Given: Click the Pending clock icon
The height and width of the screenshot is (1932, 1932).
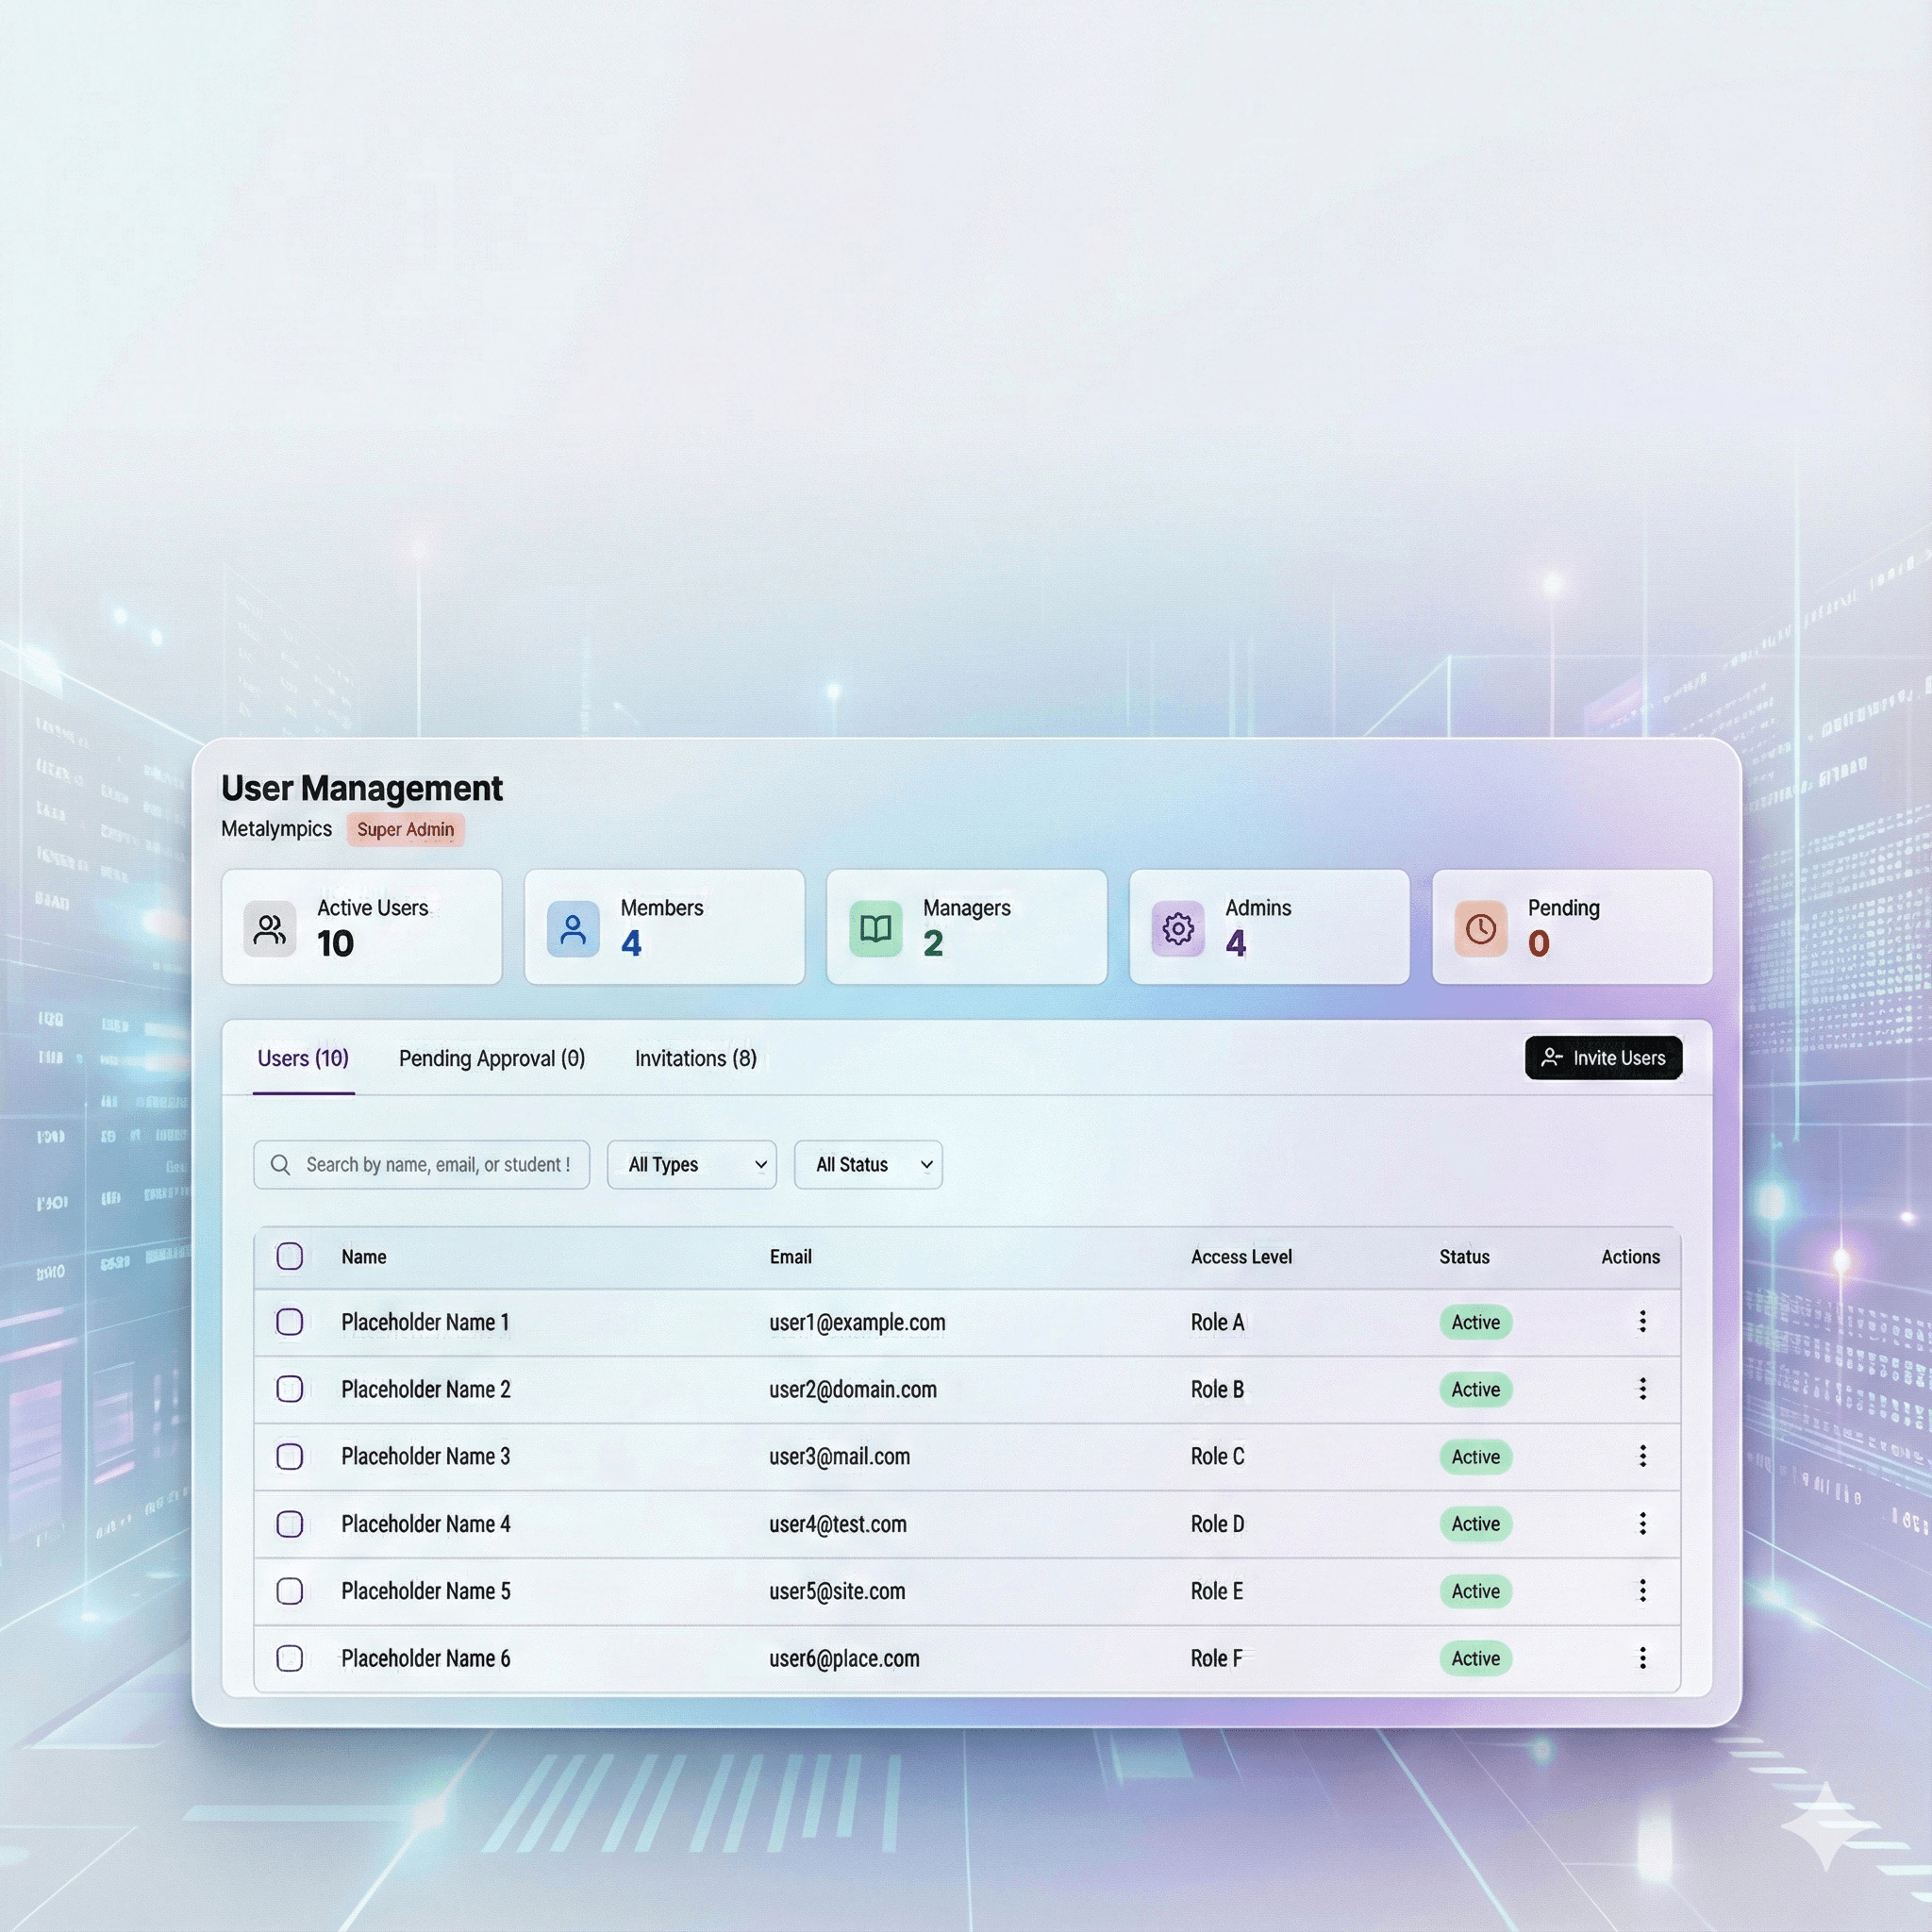Looking at the screenshot, I should pos(1480,929).
